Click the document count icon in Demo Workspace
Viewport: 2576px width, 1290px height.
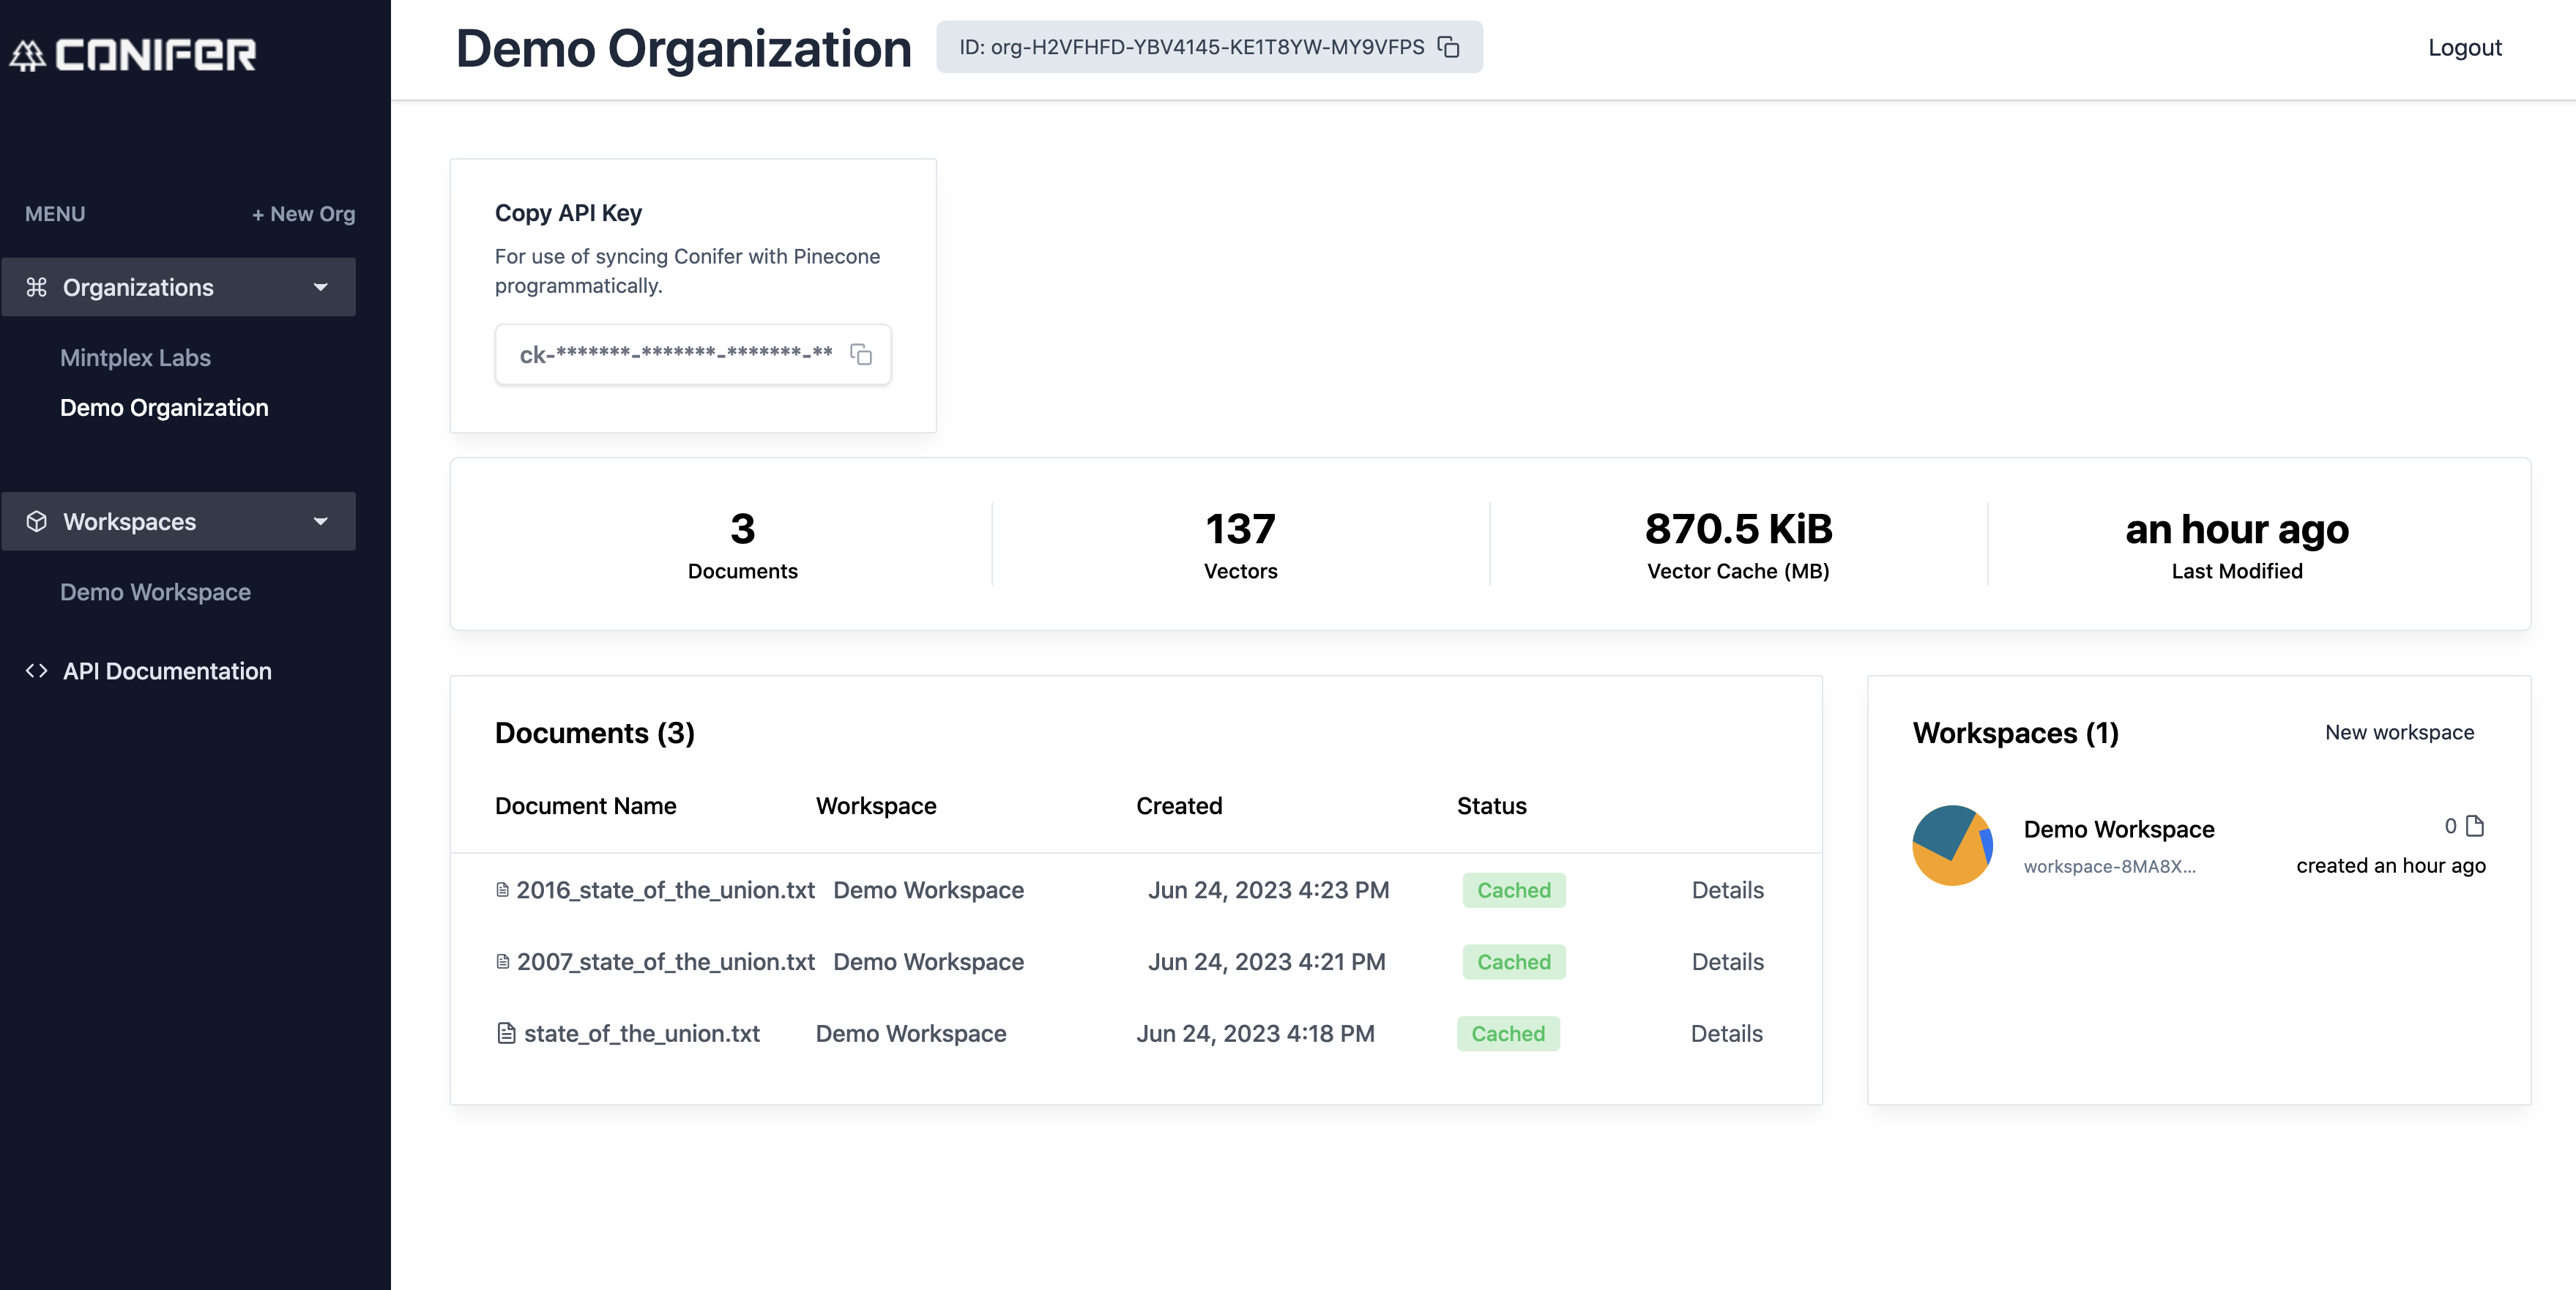[2474, 826]
